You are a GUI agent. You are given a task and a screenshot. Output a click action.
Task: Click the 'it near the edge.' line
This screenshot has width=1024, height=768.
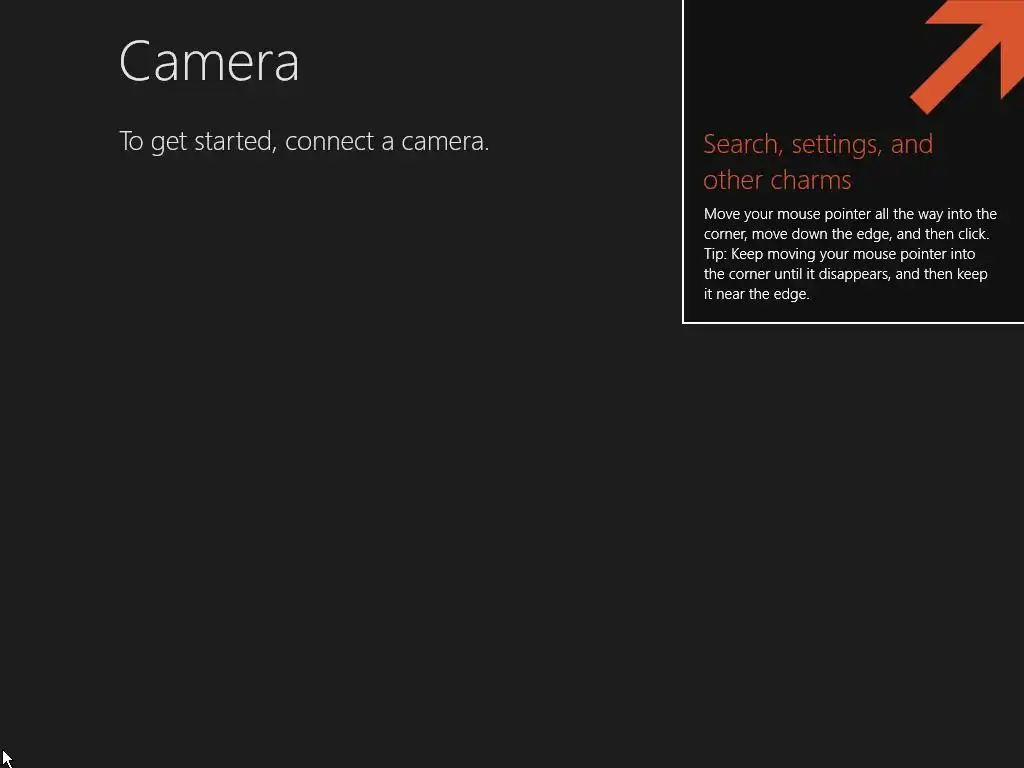coord(756,294)
